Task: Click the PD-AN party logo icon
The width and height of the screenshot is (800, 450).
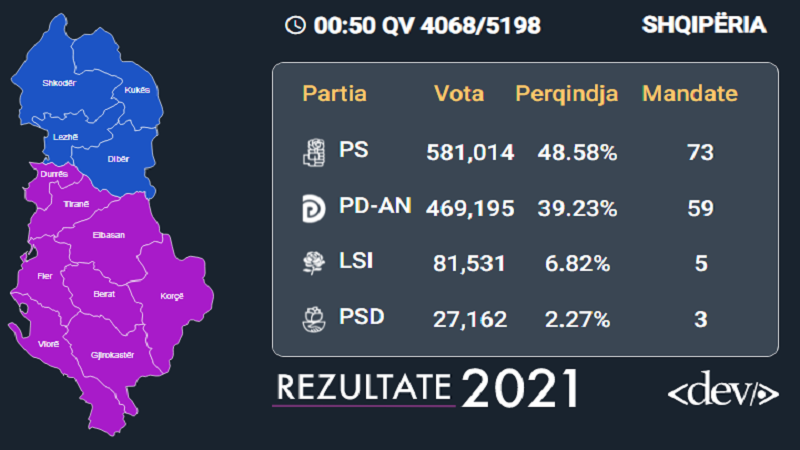Action: (x=314, y=208)
